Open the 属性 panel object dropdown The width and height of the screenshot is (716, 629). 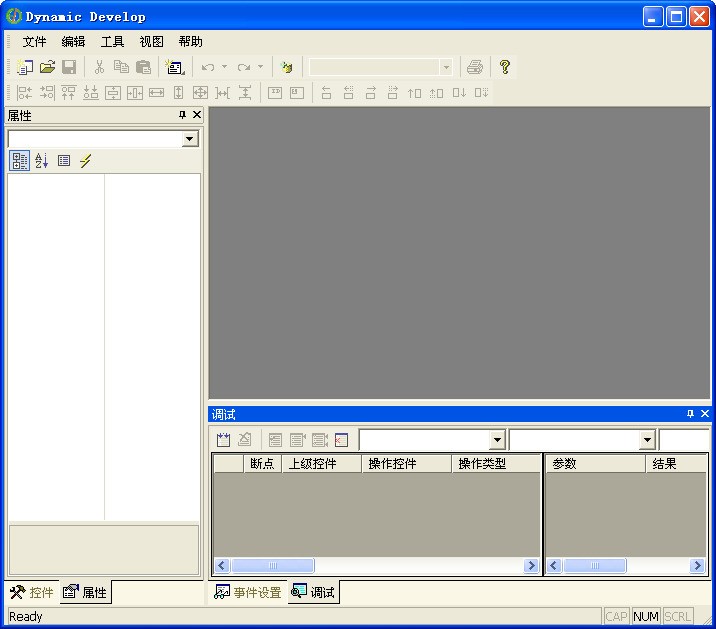[x=190, y=140]
